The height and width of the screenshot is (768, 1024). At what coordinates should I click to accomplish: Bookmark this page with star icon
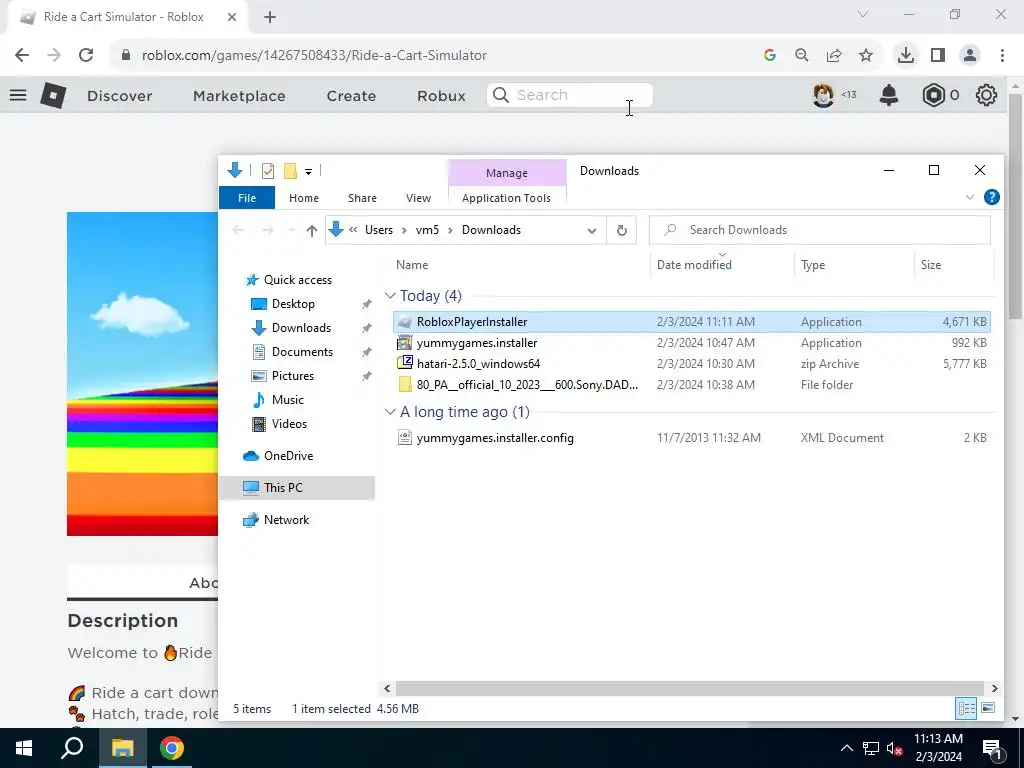click(x=866, y=56)
